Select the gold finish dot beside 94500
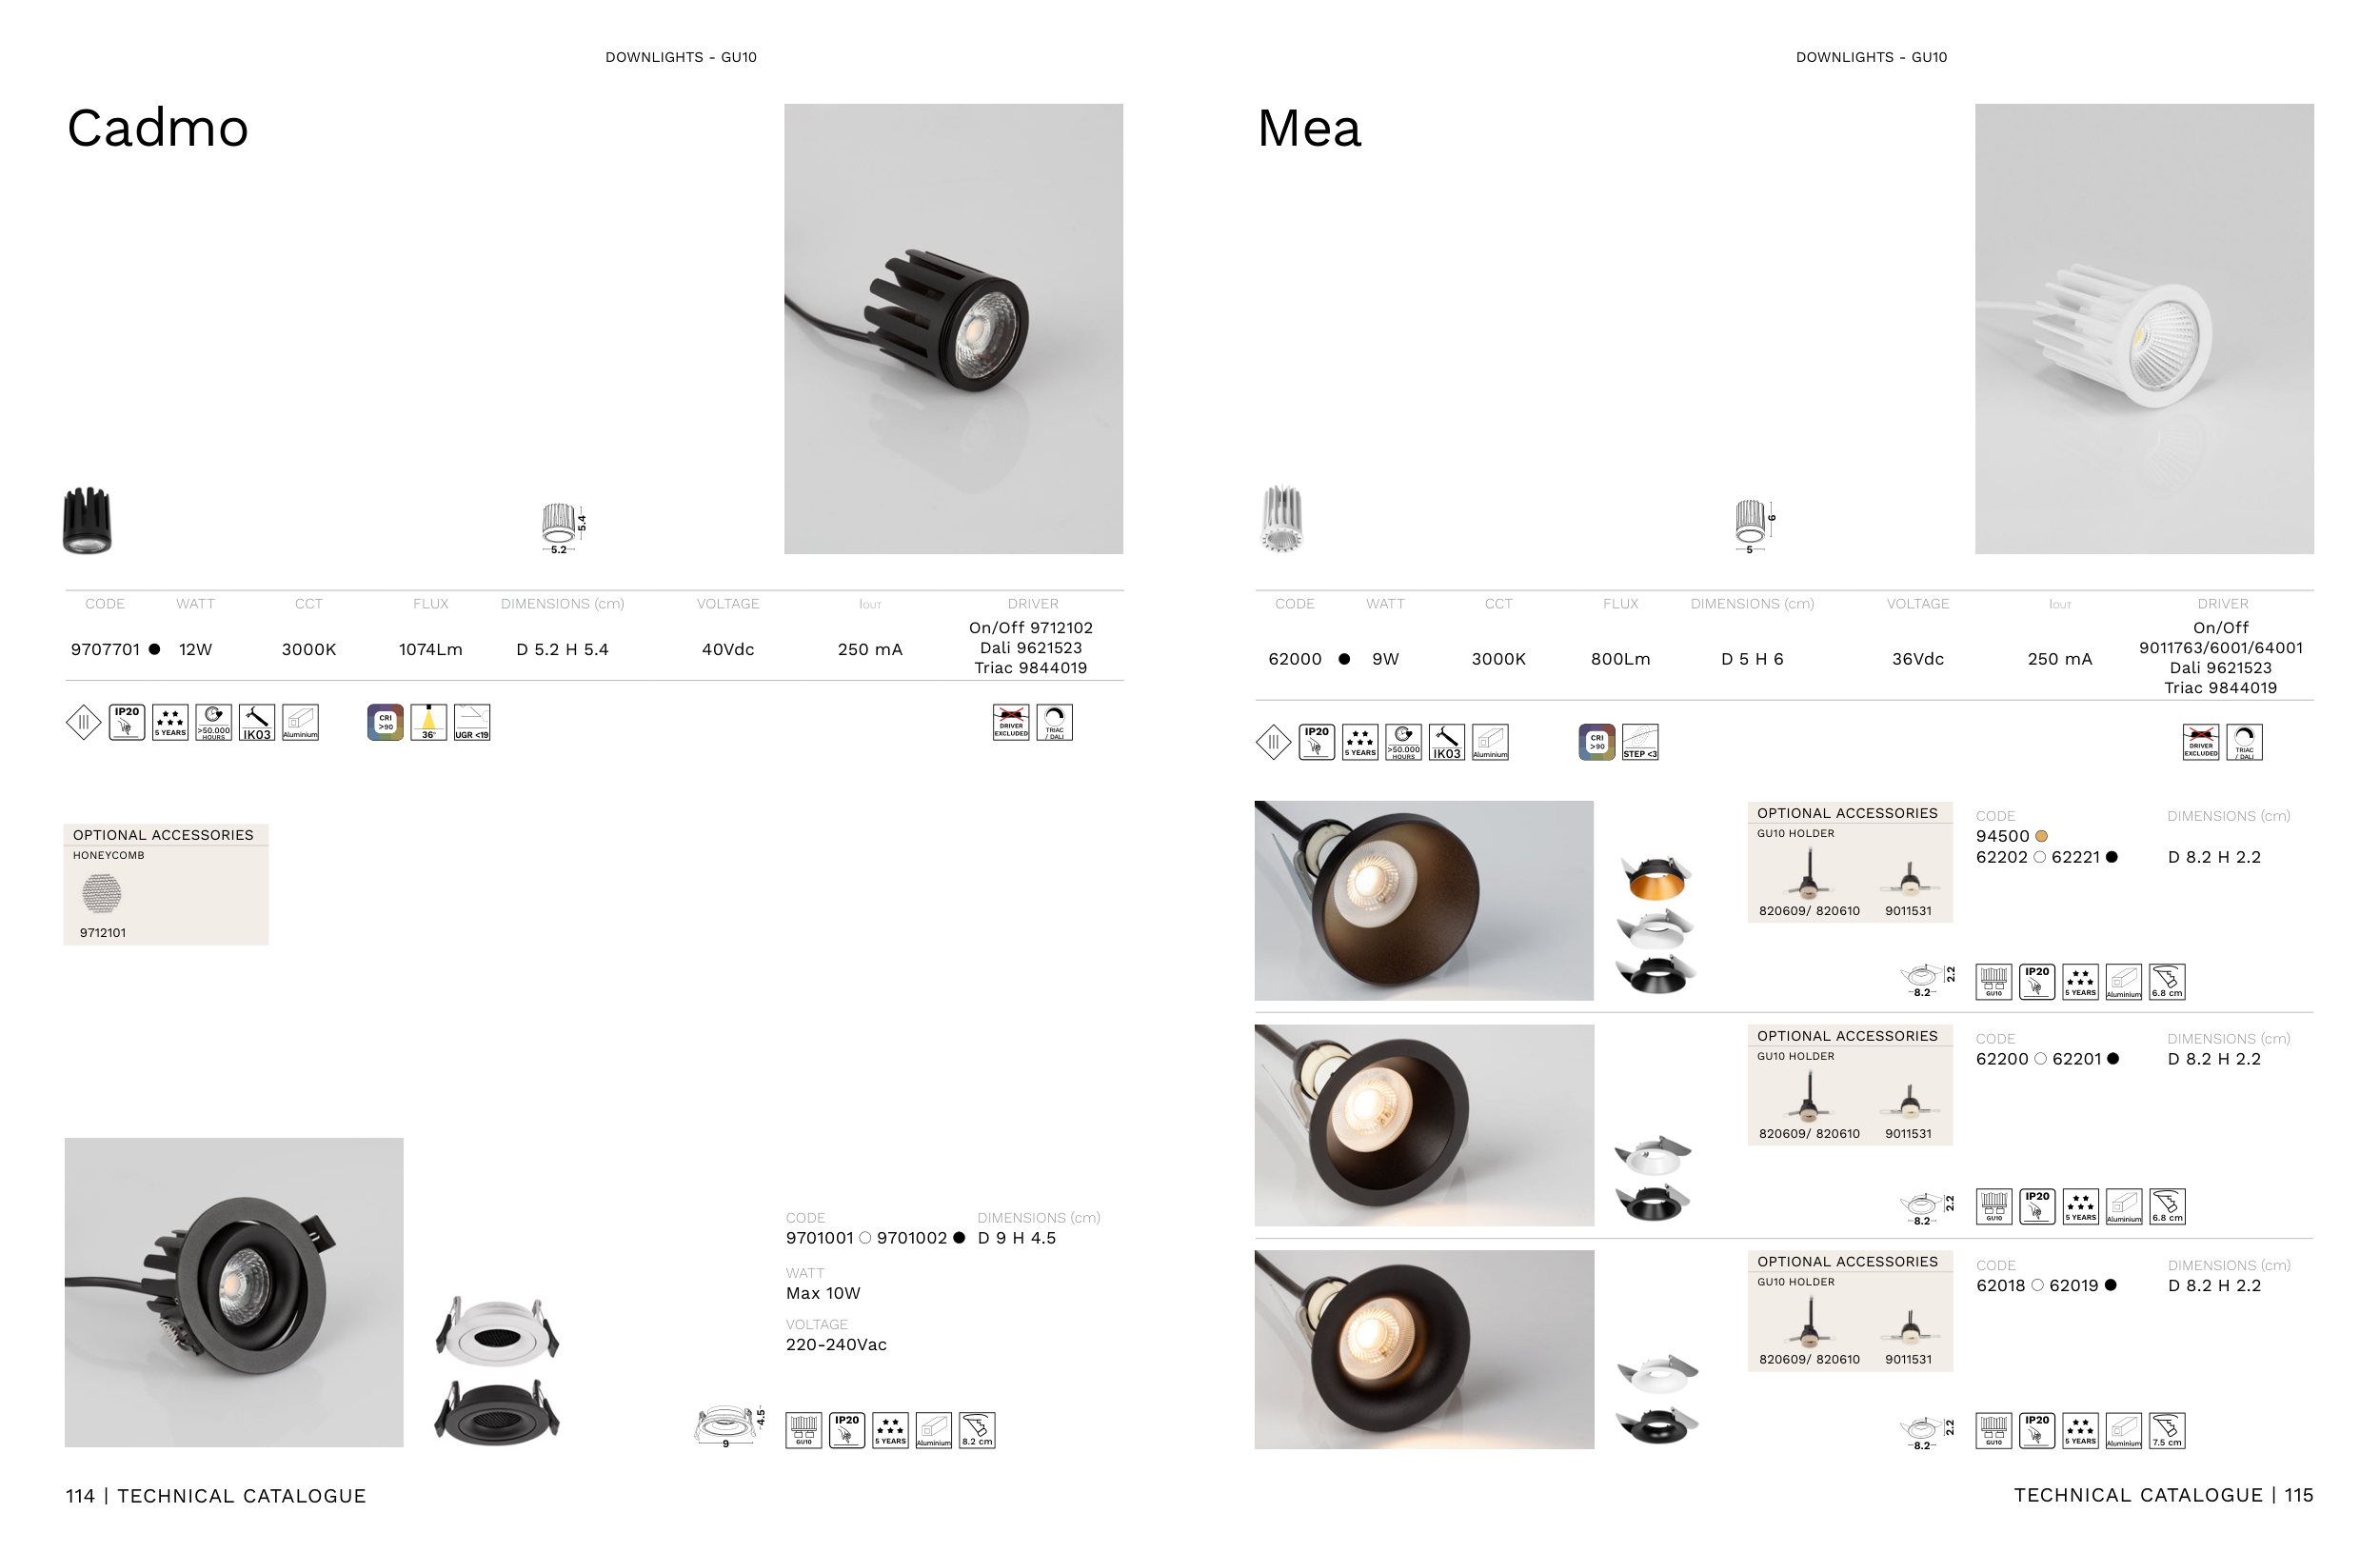Screen dimensions: 2380x1553 pyautogui.click(x=2042, y=836)
